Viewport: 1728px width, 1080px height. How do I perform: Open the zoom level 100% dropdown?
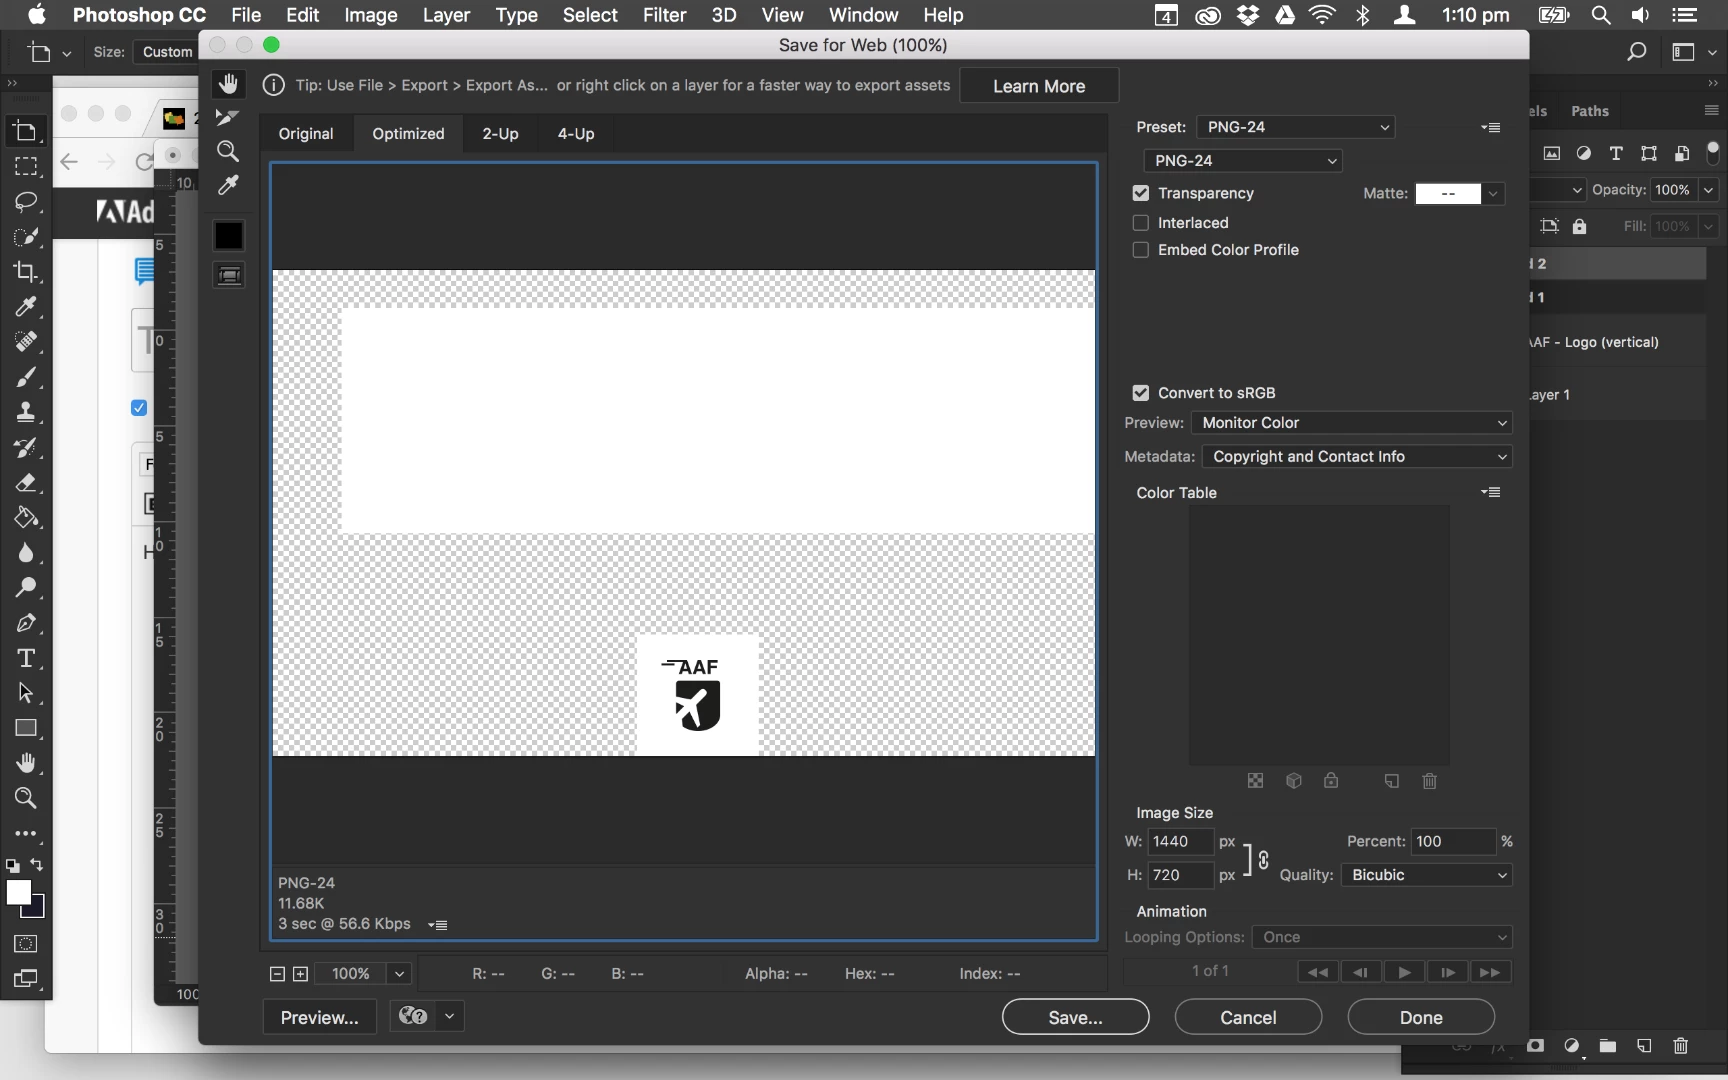pyautogui.click(x=399, y=973)
